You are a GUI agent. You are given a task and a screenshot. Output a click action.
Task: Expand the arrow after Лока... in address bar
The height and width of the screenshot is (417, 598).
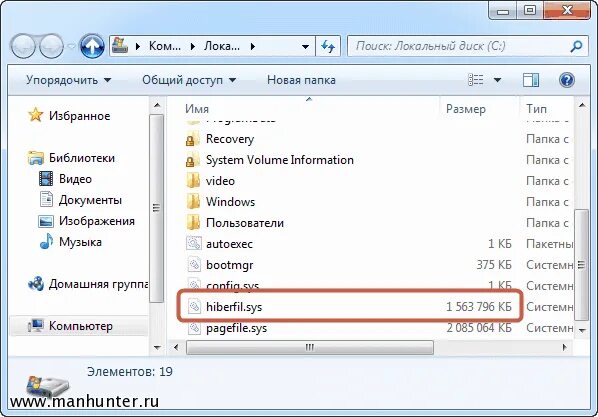click(252, 47)
